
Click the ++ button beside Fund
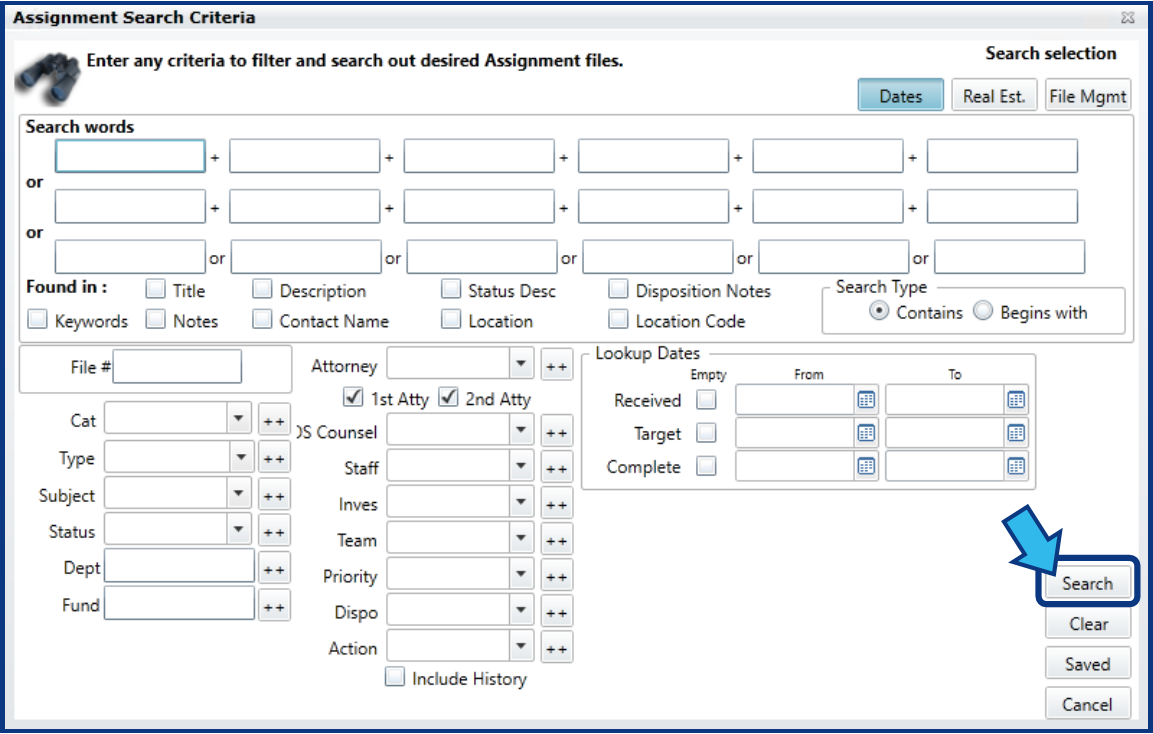tap(274, 606)
